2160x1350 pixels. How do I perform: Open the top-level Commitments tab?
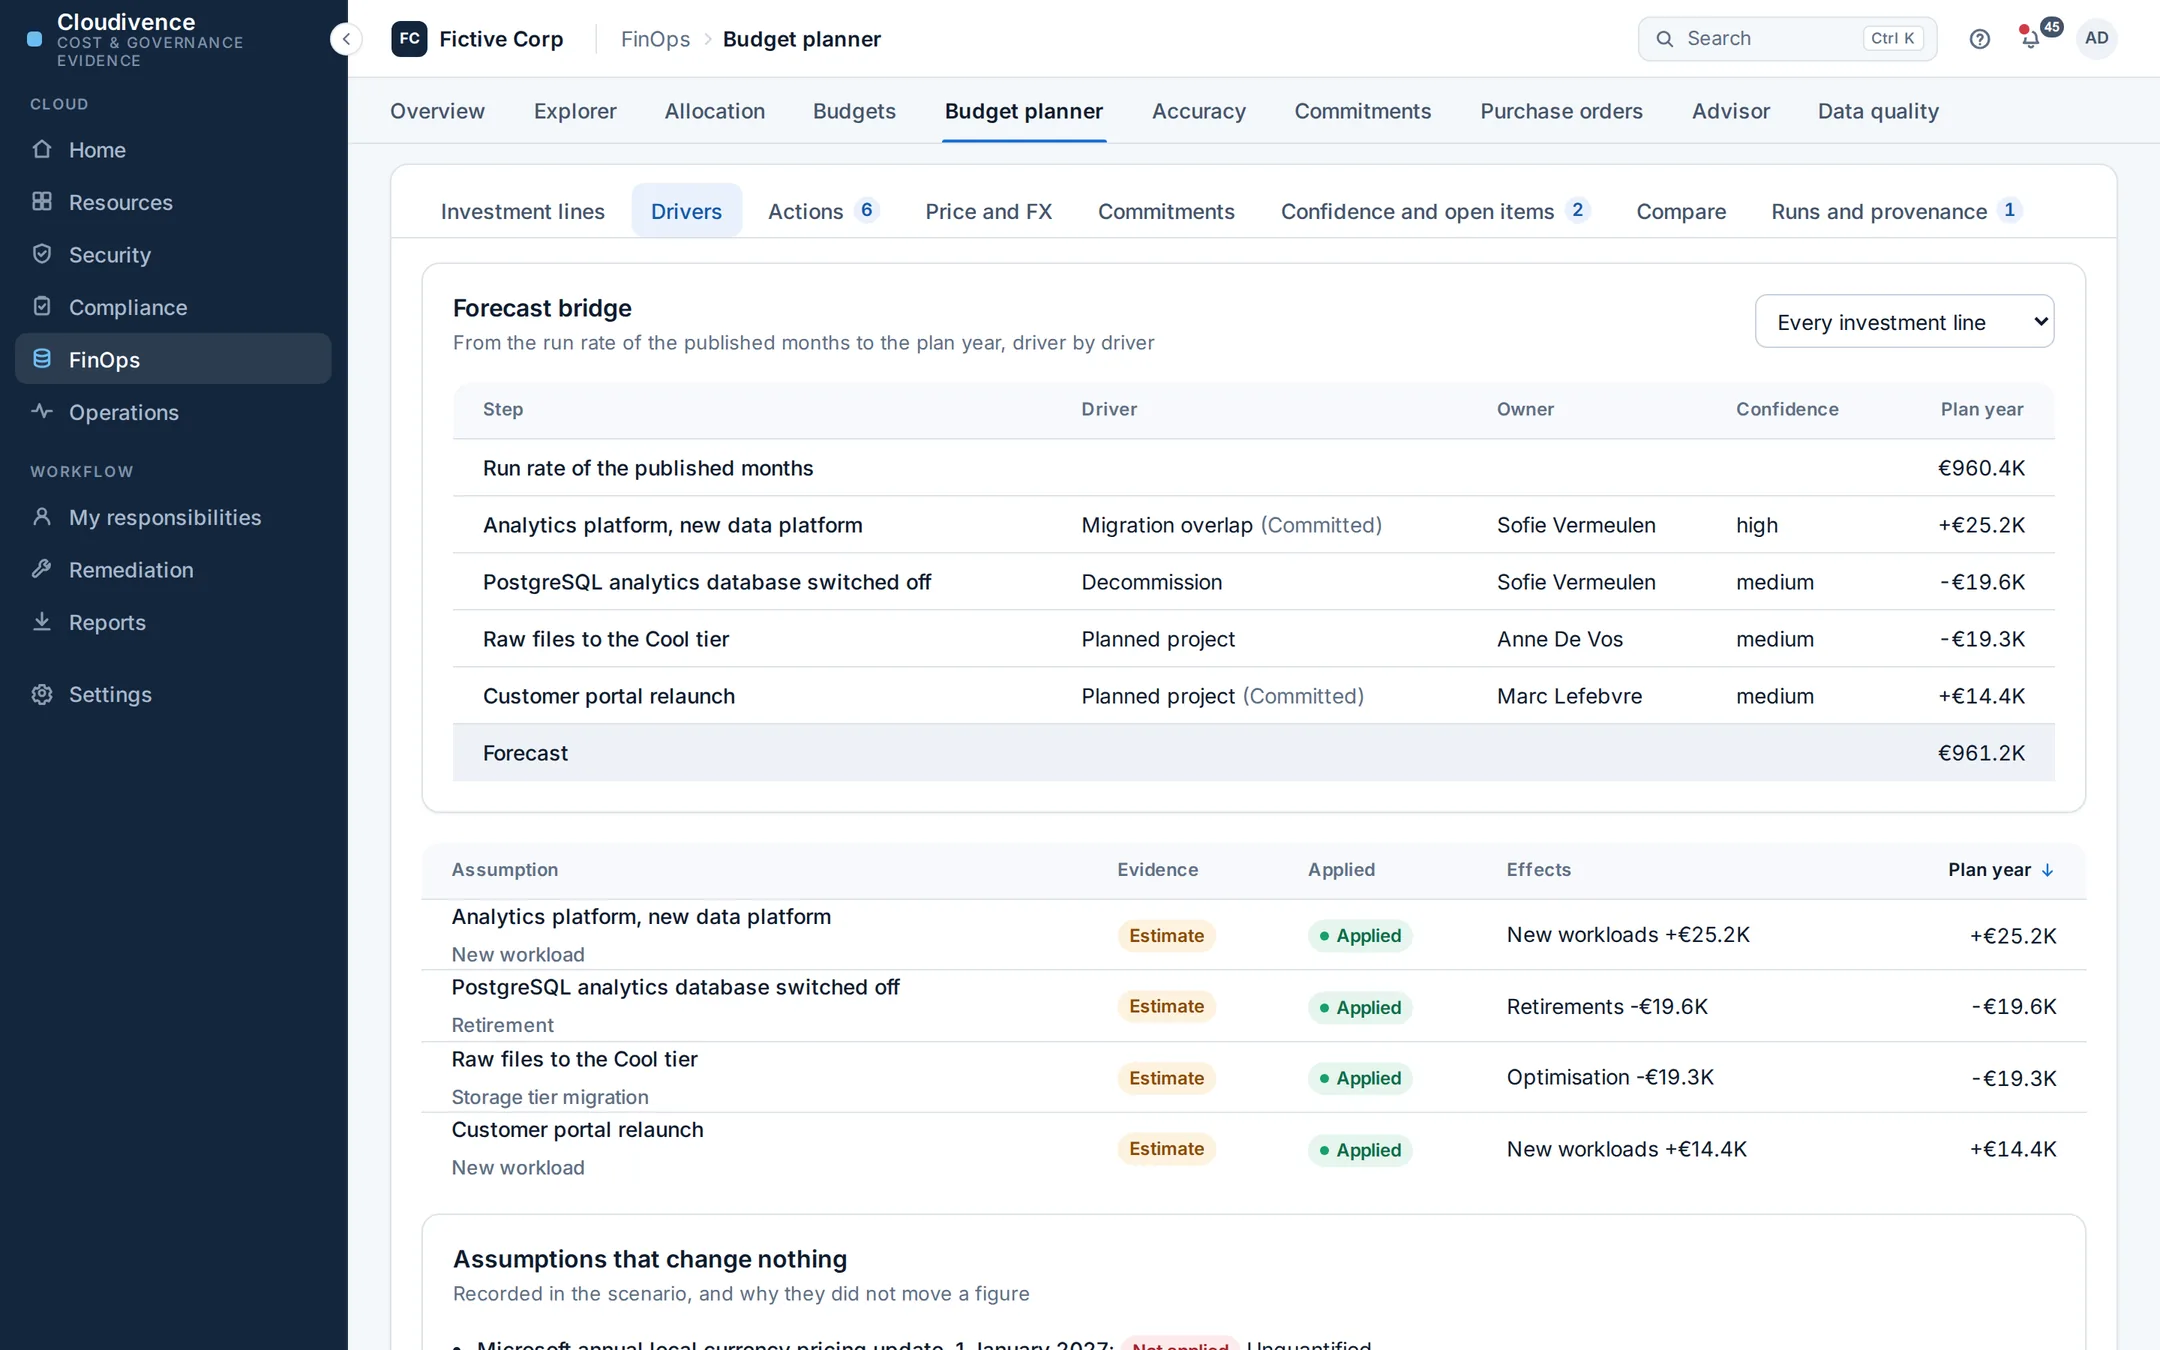[1363, 111]
